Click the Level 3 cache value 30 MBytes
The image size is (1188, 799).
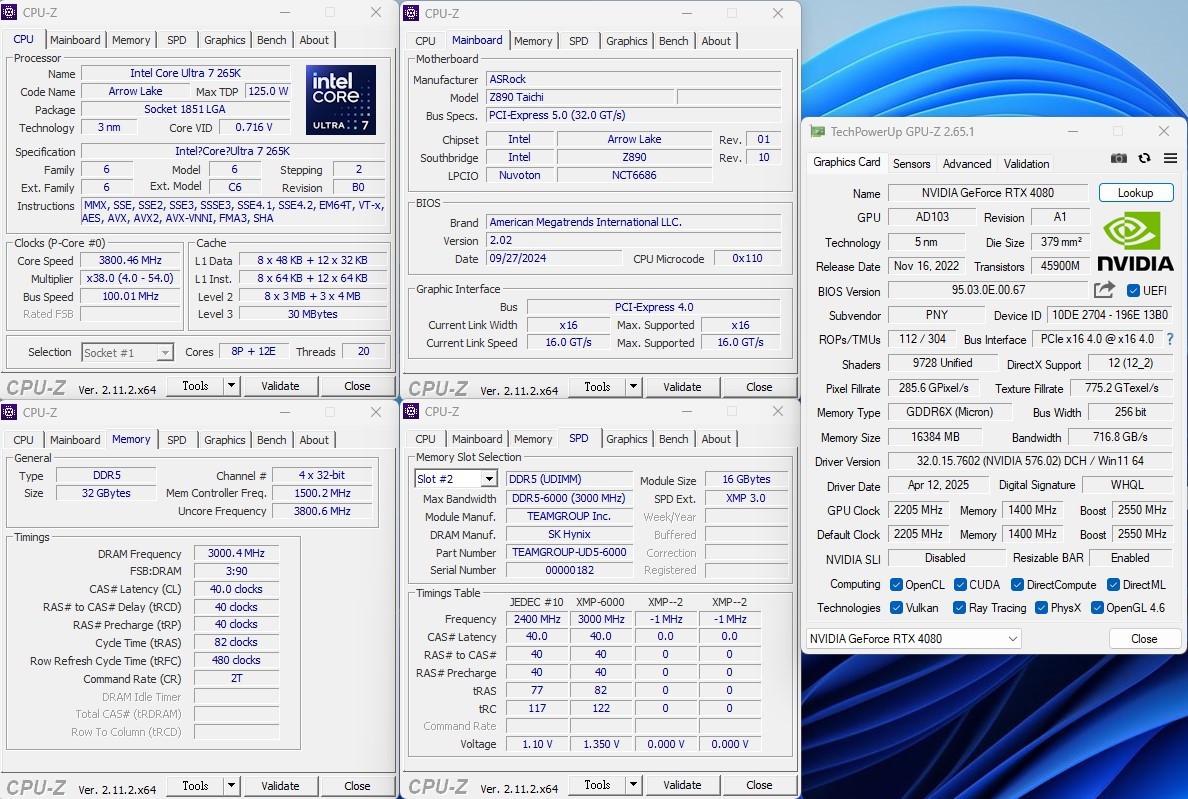[x=312, y=314]
